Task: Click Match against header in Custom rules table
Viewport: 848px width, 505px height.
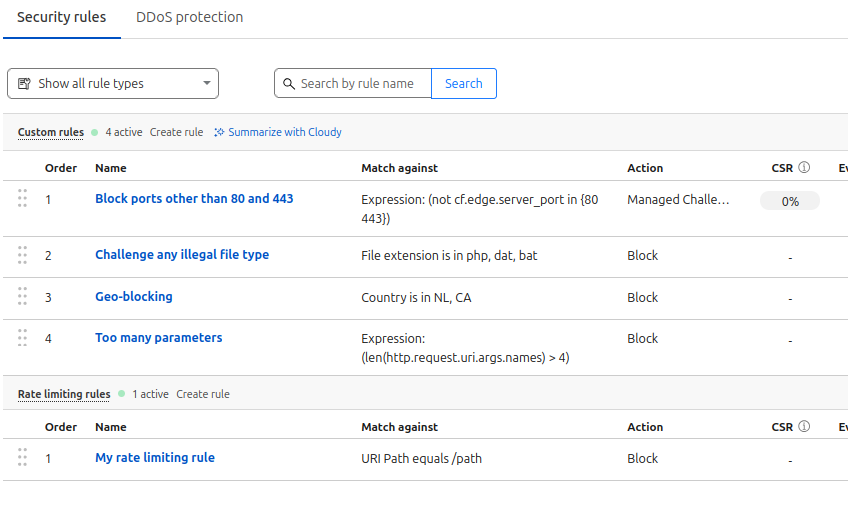Action: pyautogui.click(x=399, y=168)
